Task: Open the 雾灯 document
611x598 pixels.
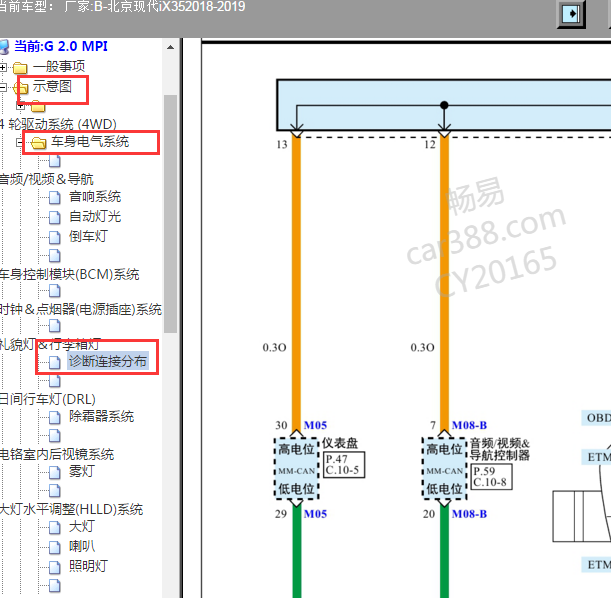Action: point(81,471)
